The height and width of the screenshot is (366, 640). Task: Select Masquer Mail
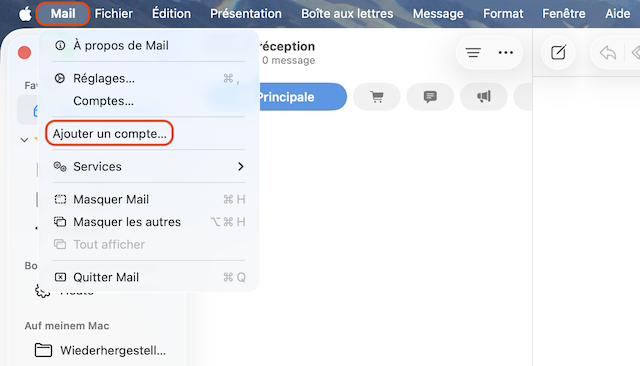(x=149, y=200)
